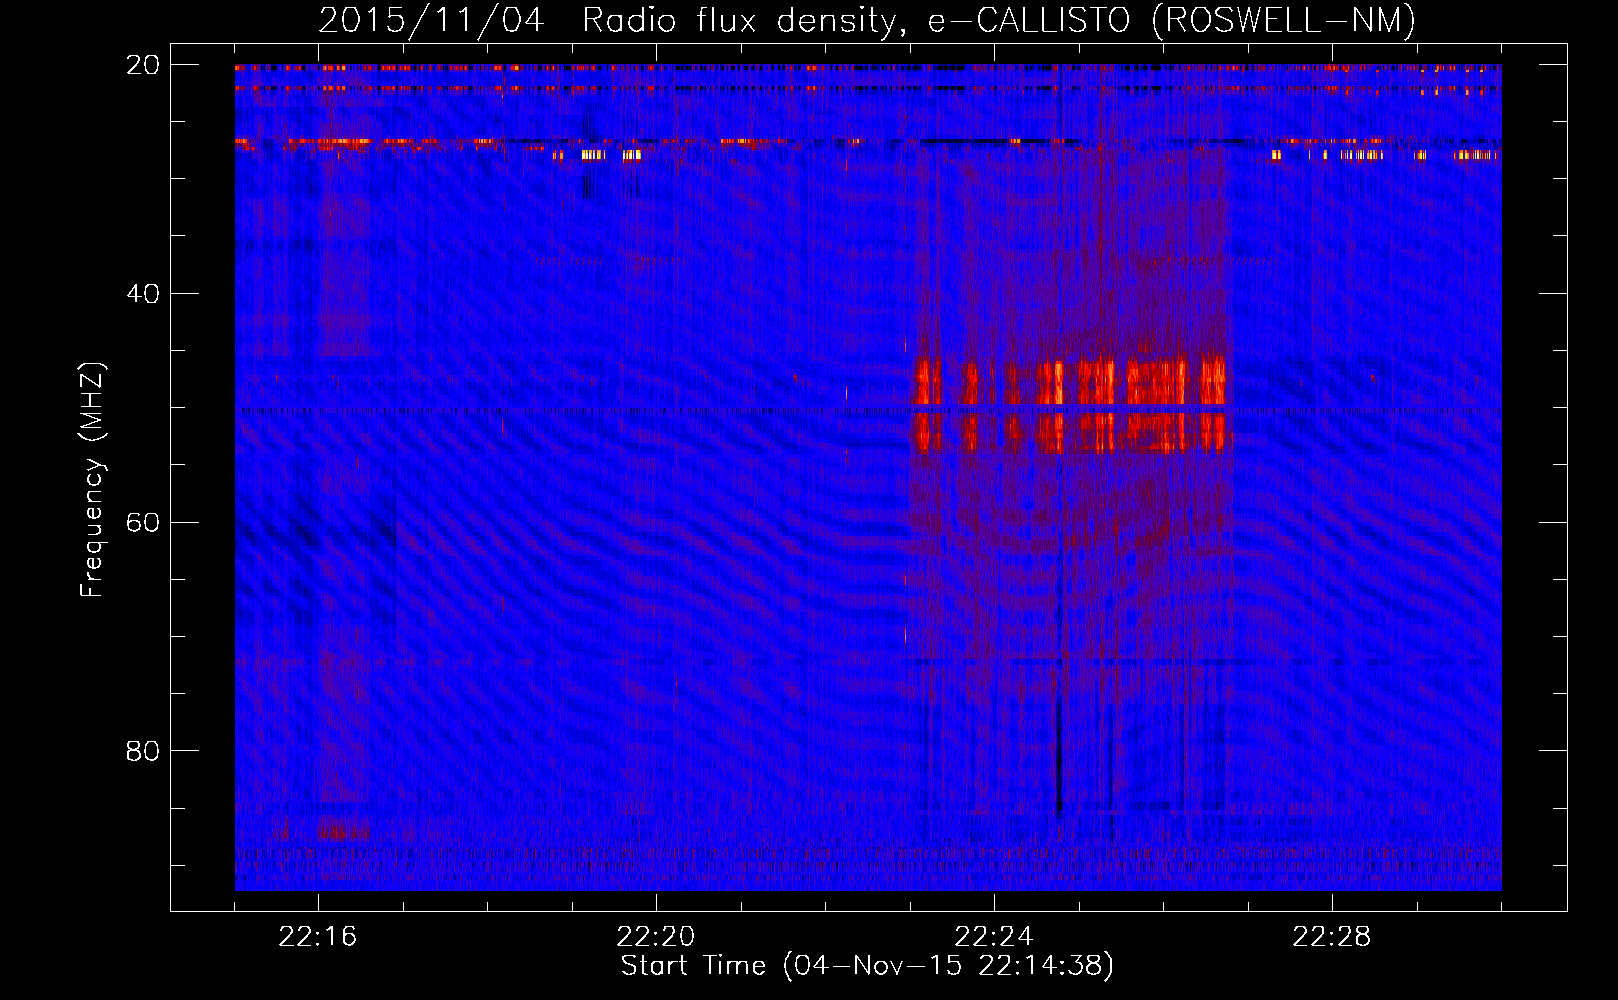Click the '22:16' time tick label
The width and height of the screenshot is (1618, 1000).
(318, 937)
